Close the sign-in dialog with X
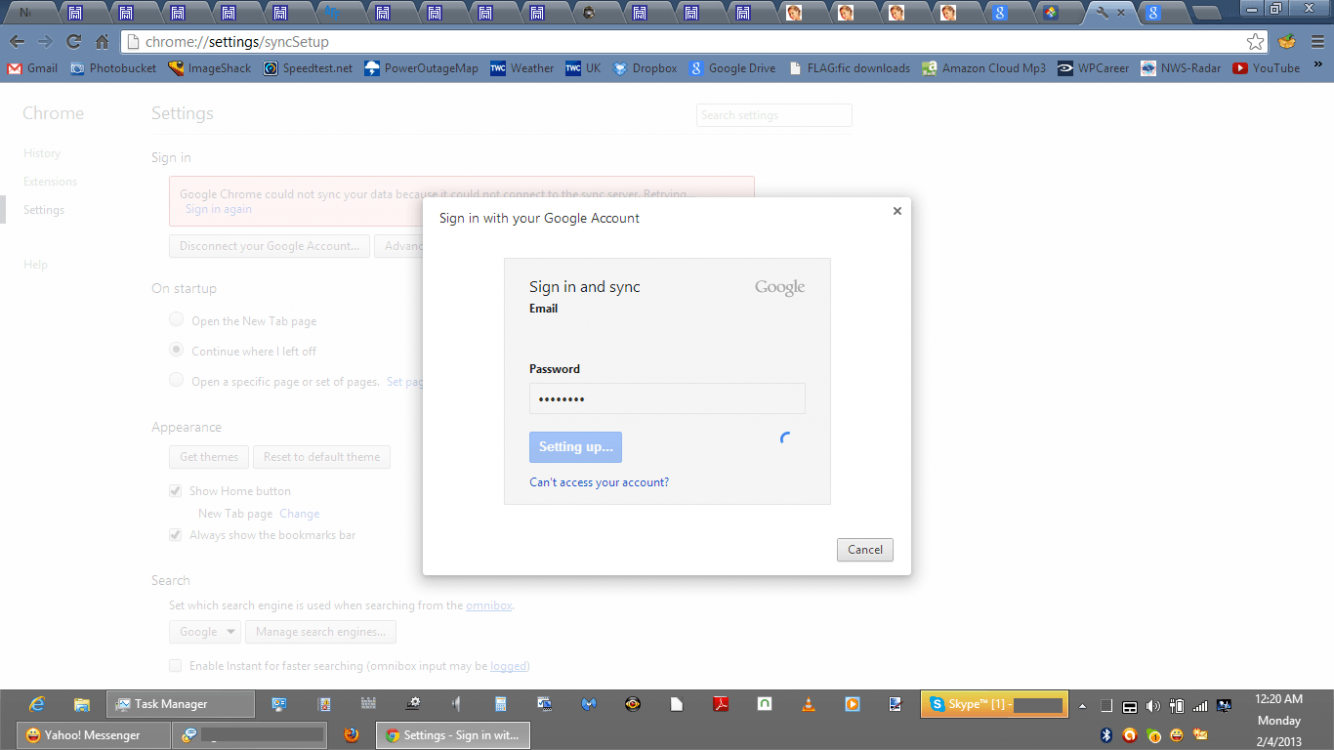 pos(897,211)
